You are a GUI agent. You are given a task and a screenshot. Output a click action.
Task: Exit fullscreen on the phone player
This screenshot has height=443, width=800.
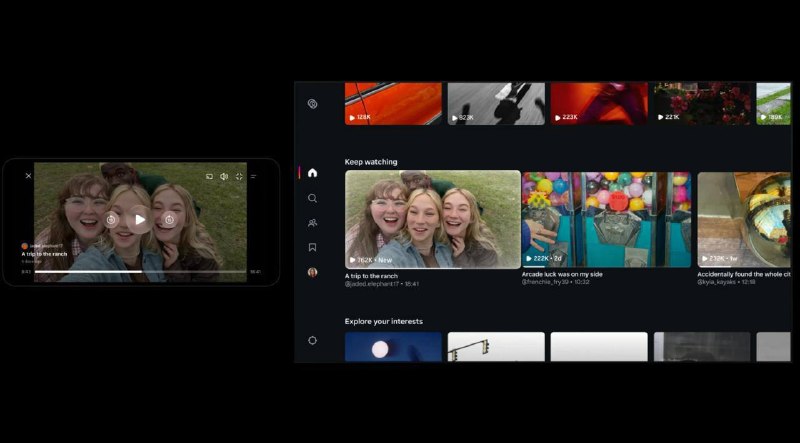coord(239,177)
